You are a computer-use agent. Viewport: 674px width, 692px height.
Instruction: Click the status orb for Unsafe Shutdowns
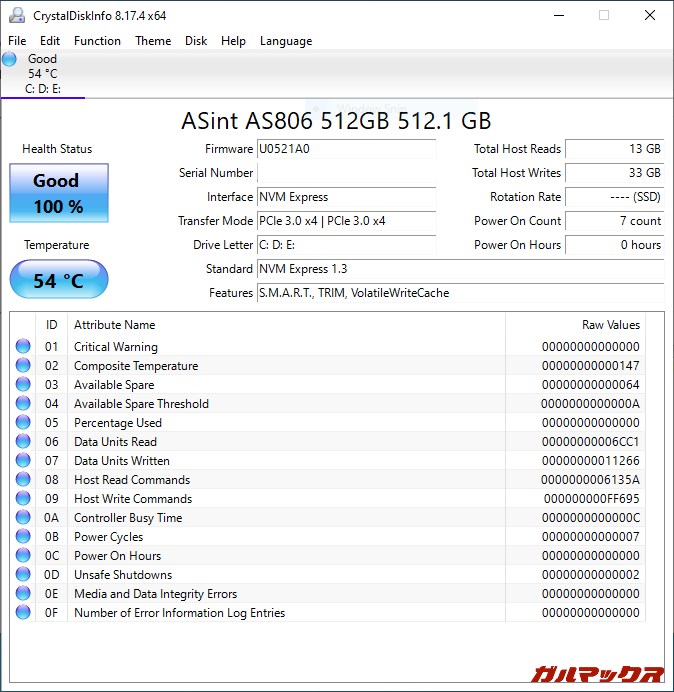tap(23, 575)
